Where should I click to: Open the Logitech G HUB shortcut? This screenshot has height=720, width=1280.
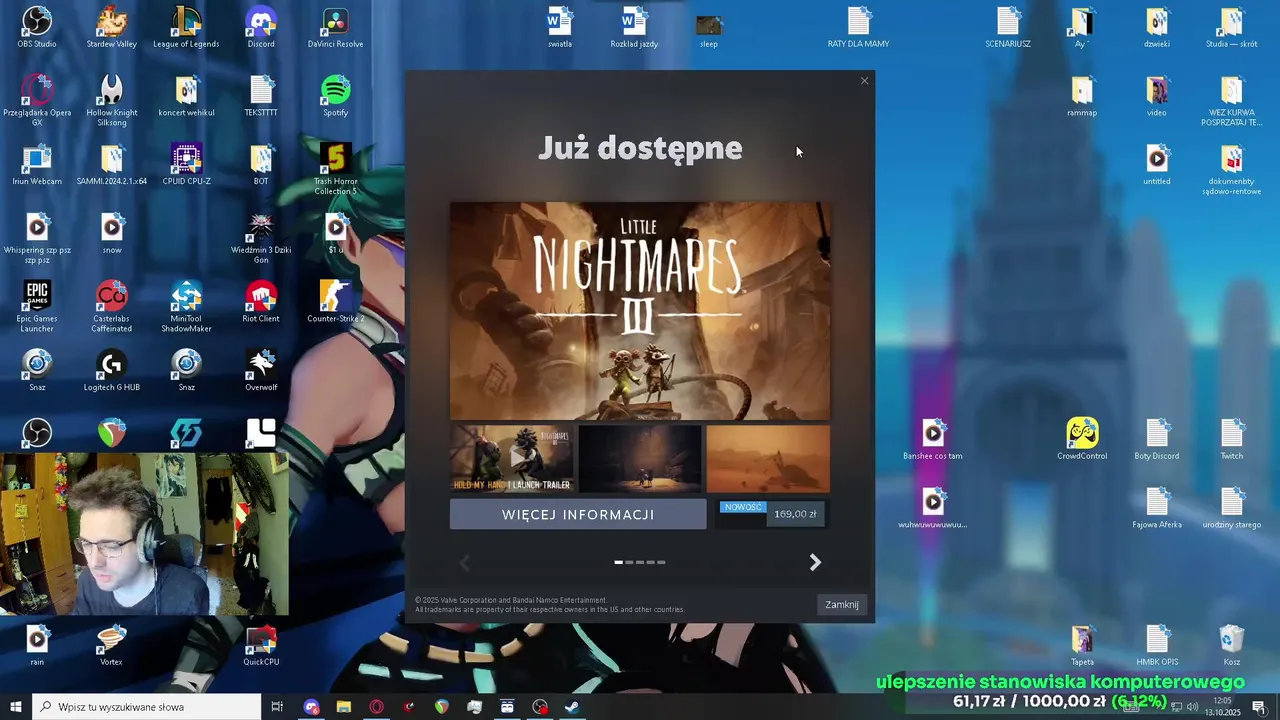tap(111, 370)
